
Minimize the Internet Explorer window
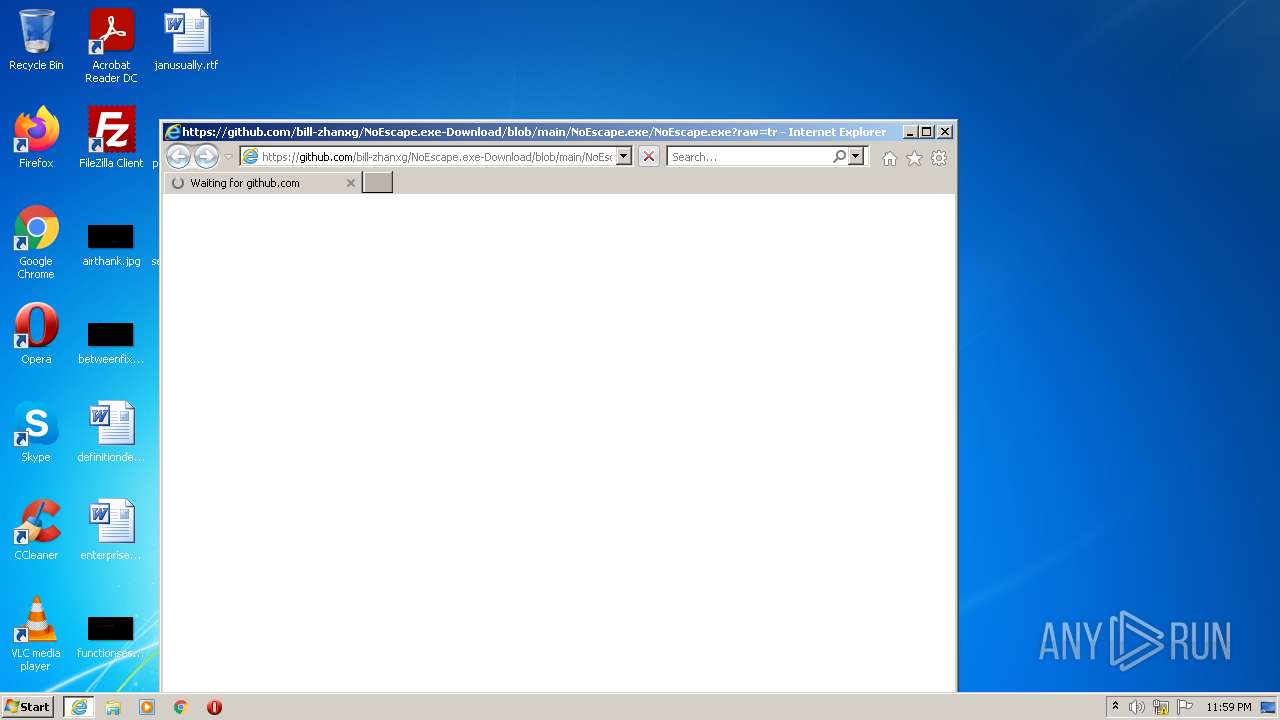(x=910, y=132)
